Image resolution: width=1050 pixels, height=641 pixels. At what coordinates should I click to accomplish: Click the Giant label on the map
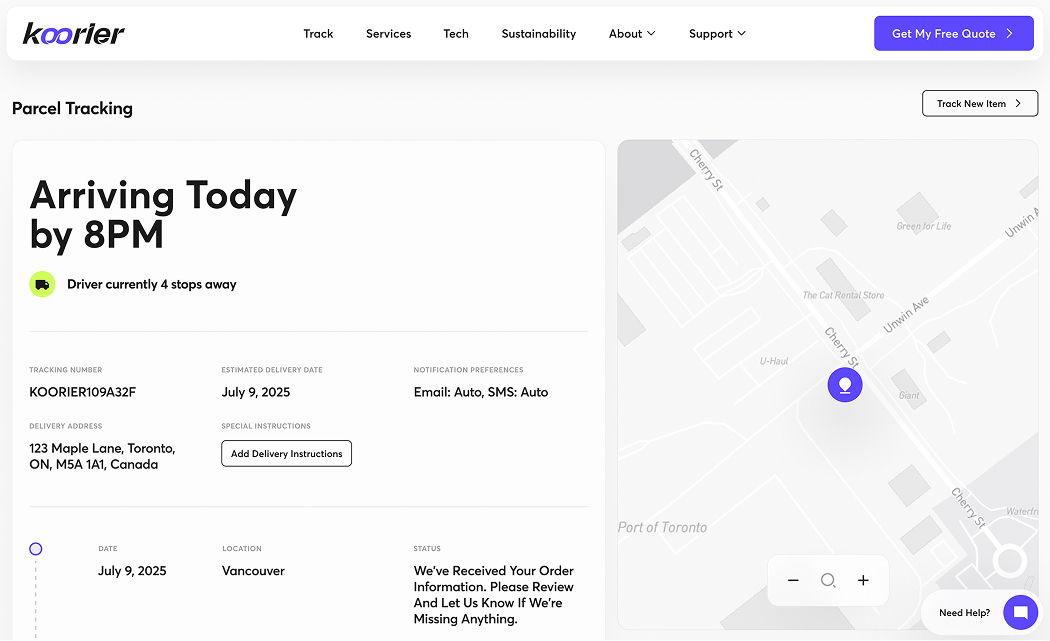point(909,396)
